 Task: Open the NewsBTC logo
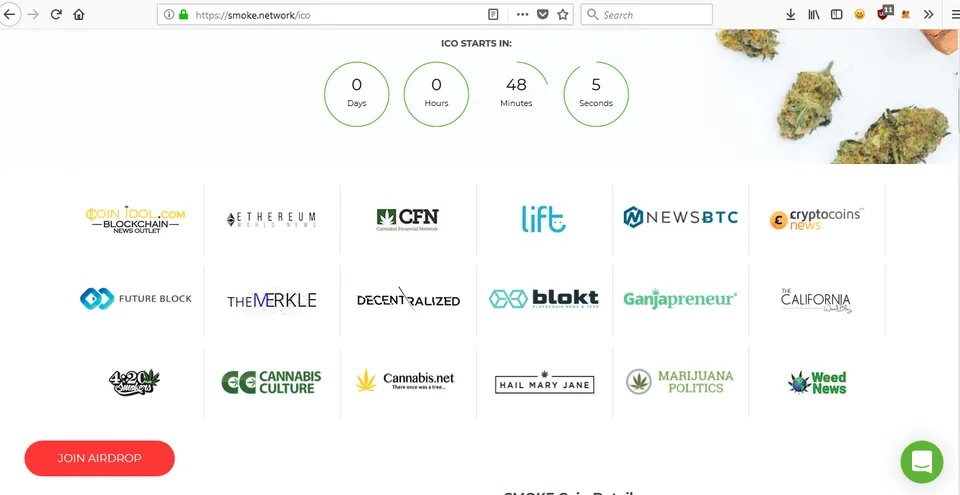click(x=680, y=217)
